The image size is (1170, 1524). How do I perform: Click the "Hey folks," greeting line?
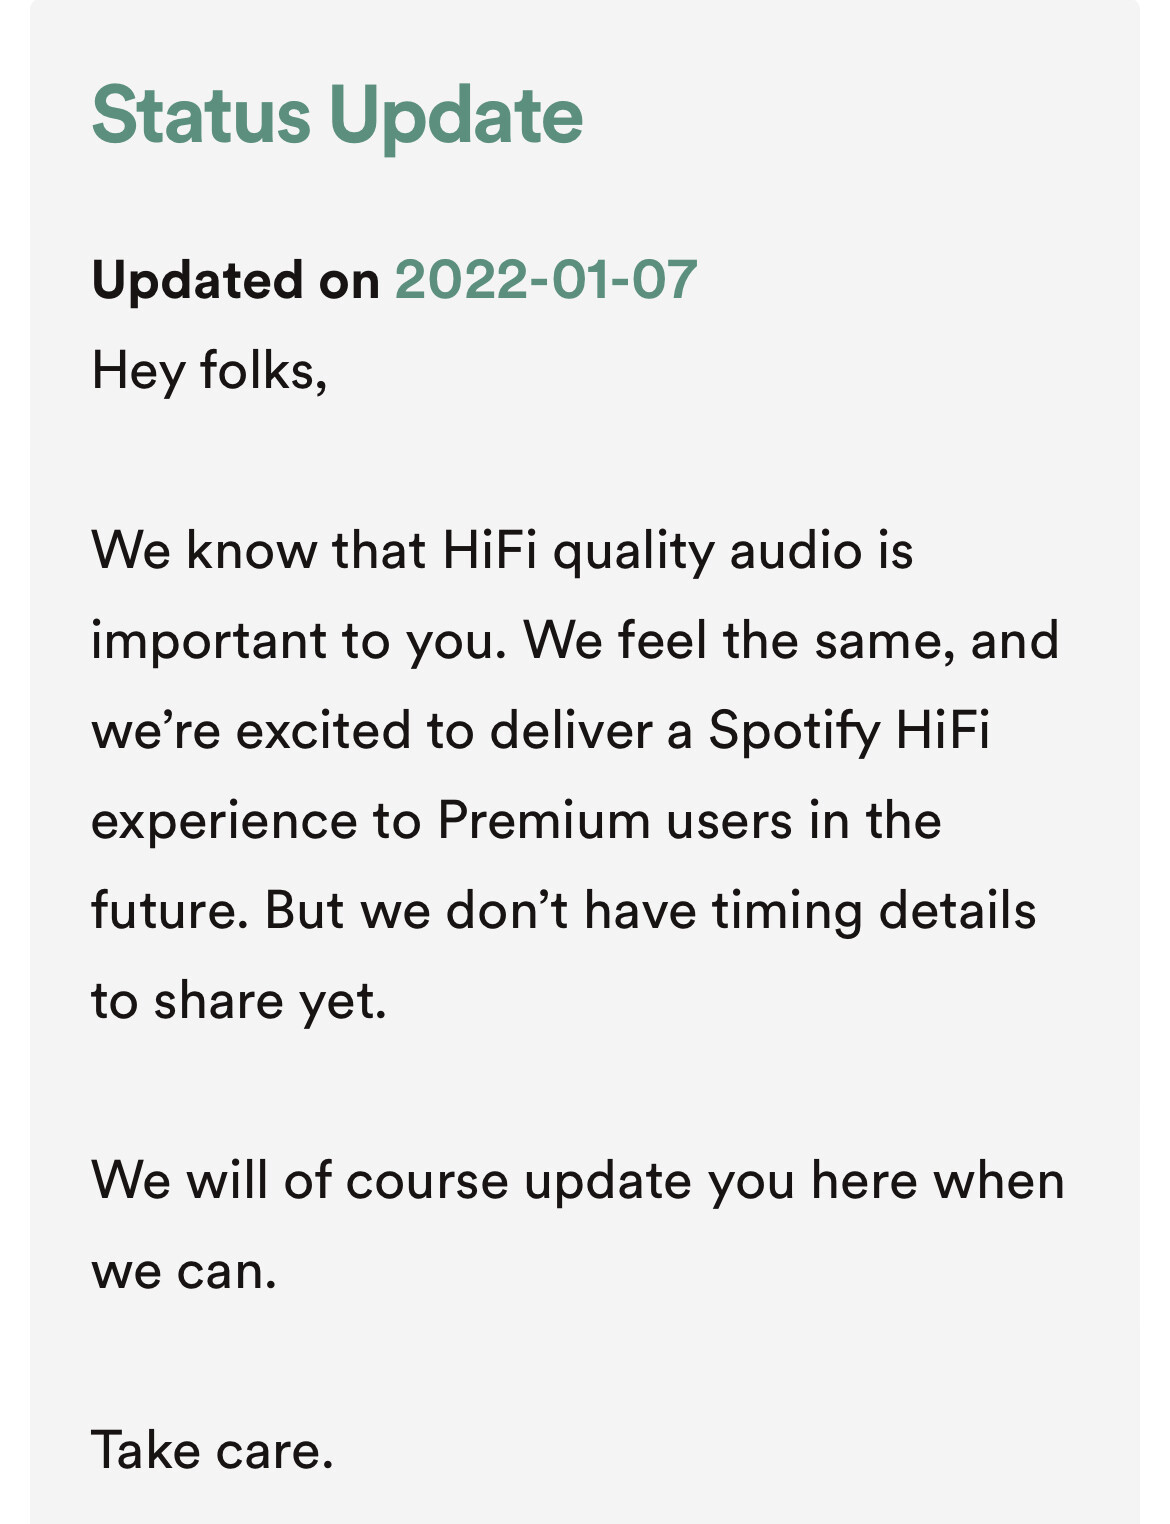click(209, 371)
